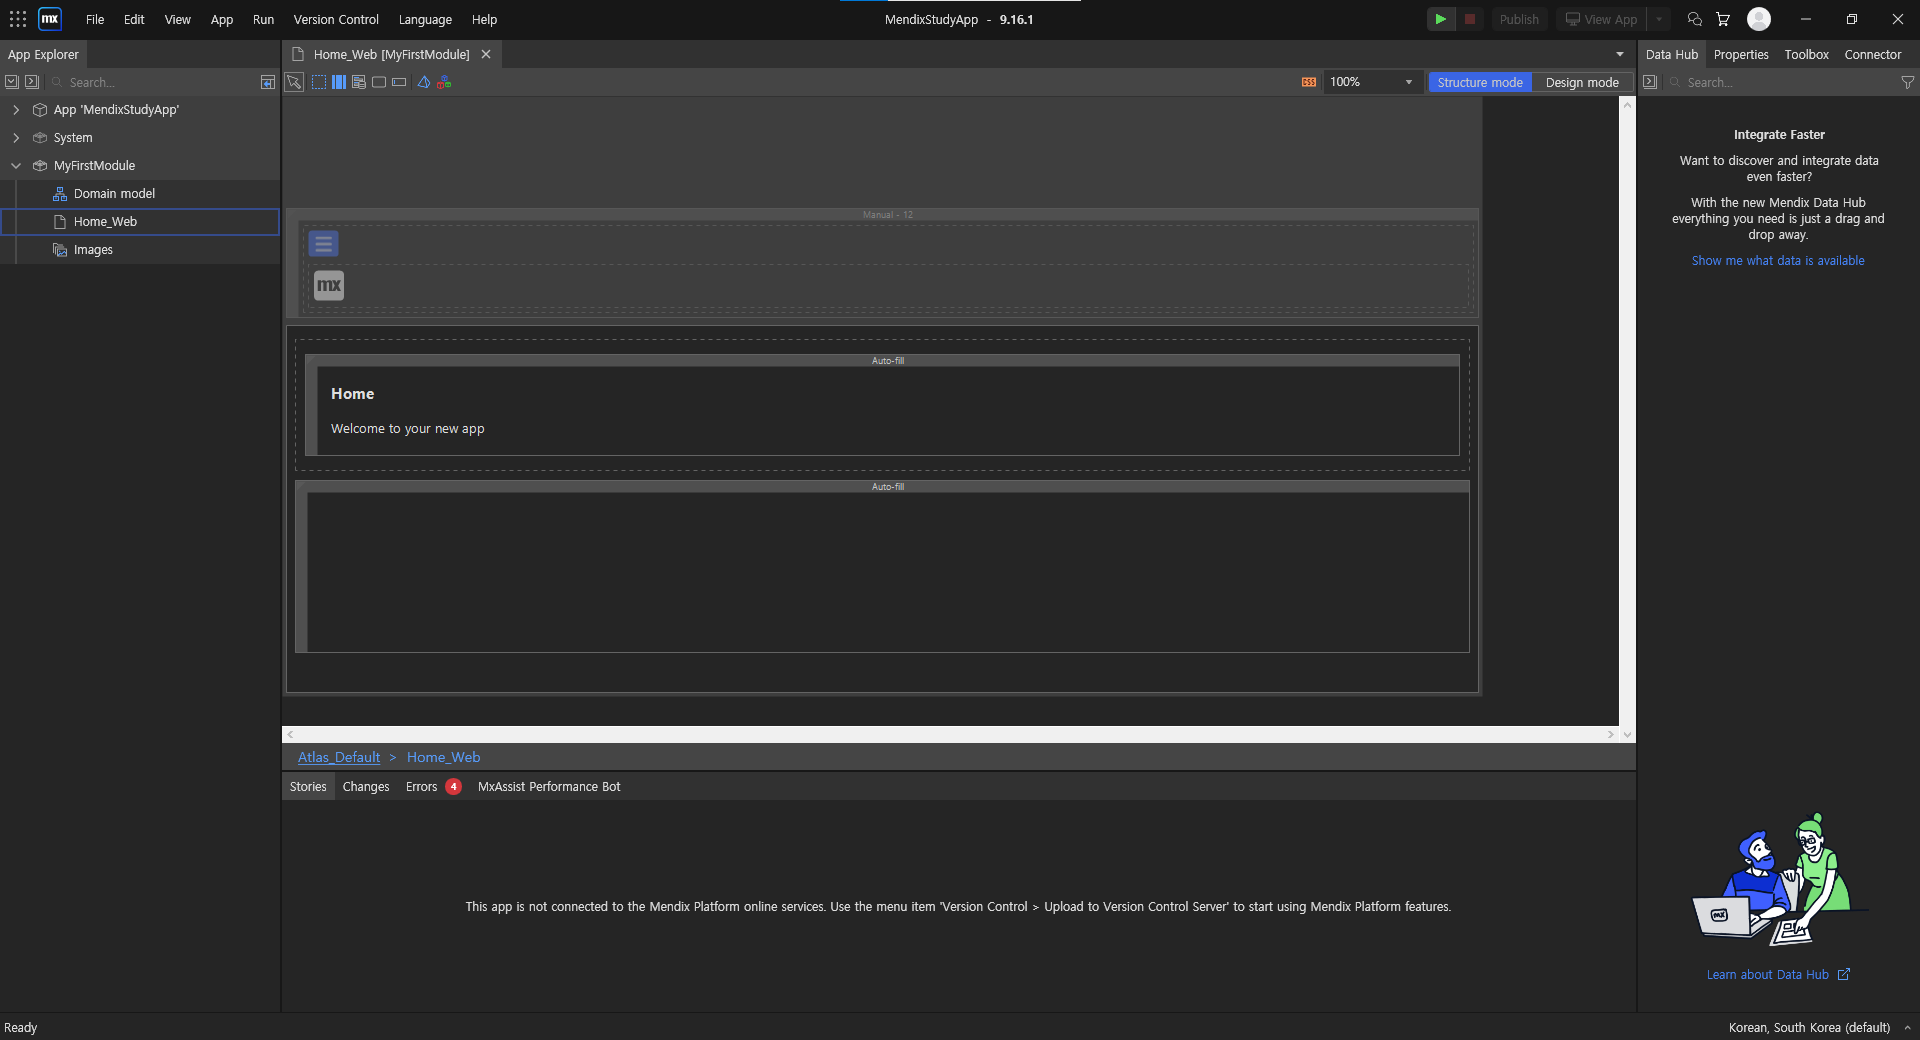Switch to the Data Hub tab
The height and width of the screenshot is (1040, 1920).
pos(1672,54)
